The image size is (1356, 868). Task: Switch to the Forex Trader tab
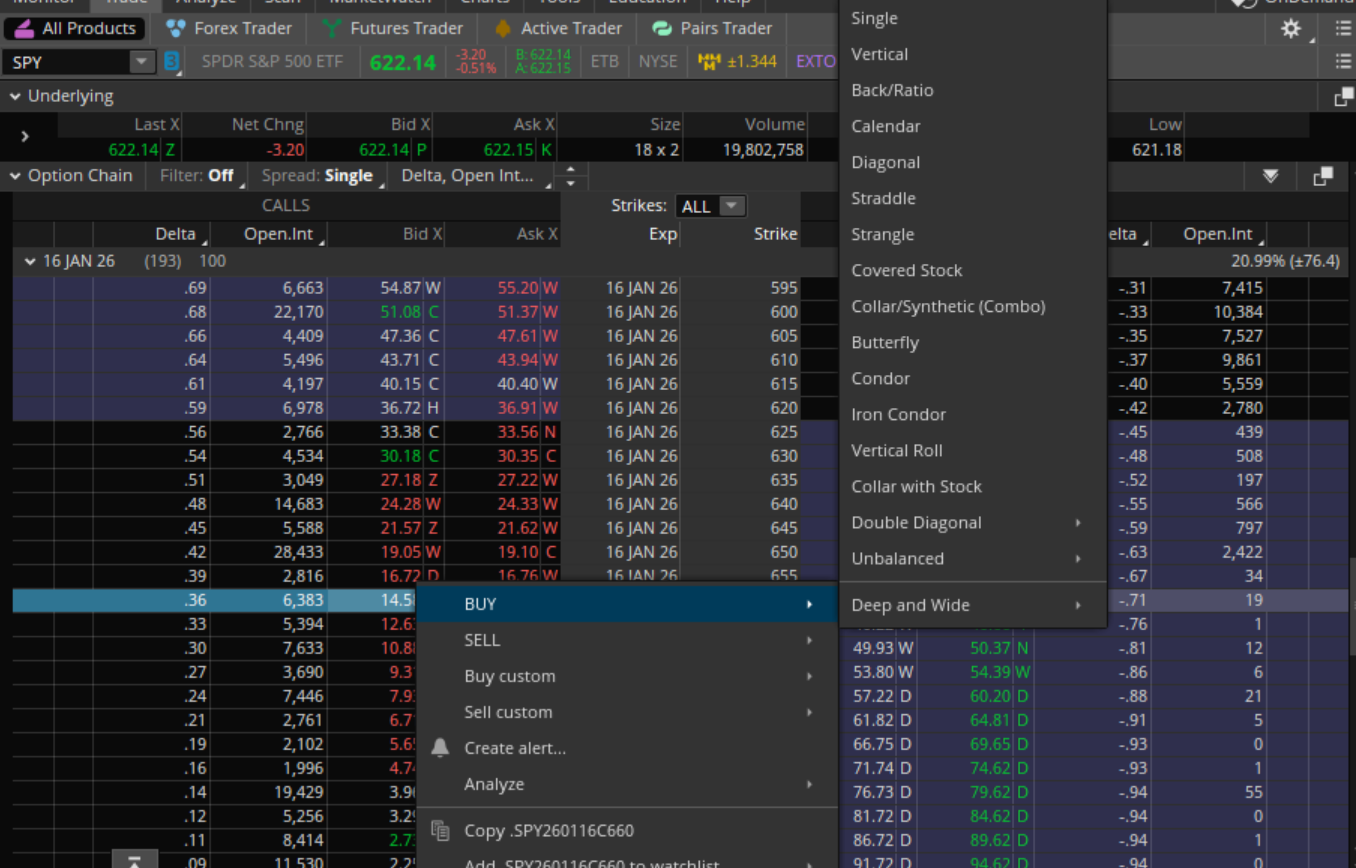point(229,28)
